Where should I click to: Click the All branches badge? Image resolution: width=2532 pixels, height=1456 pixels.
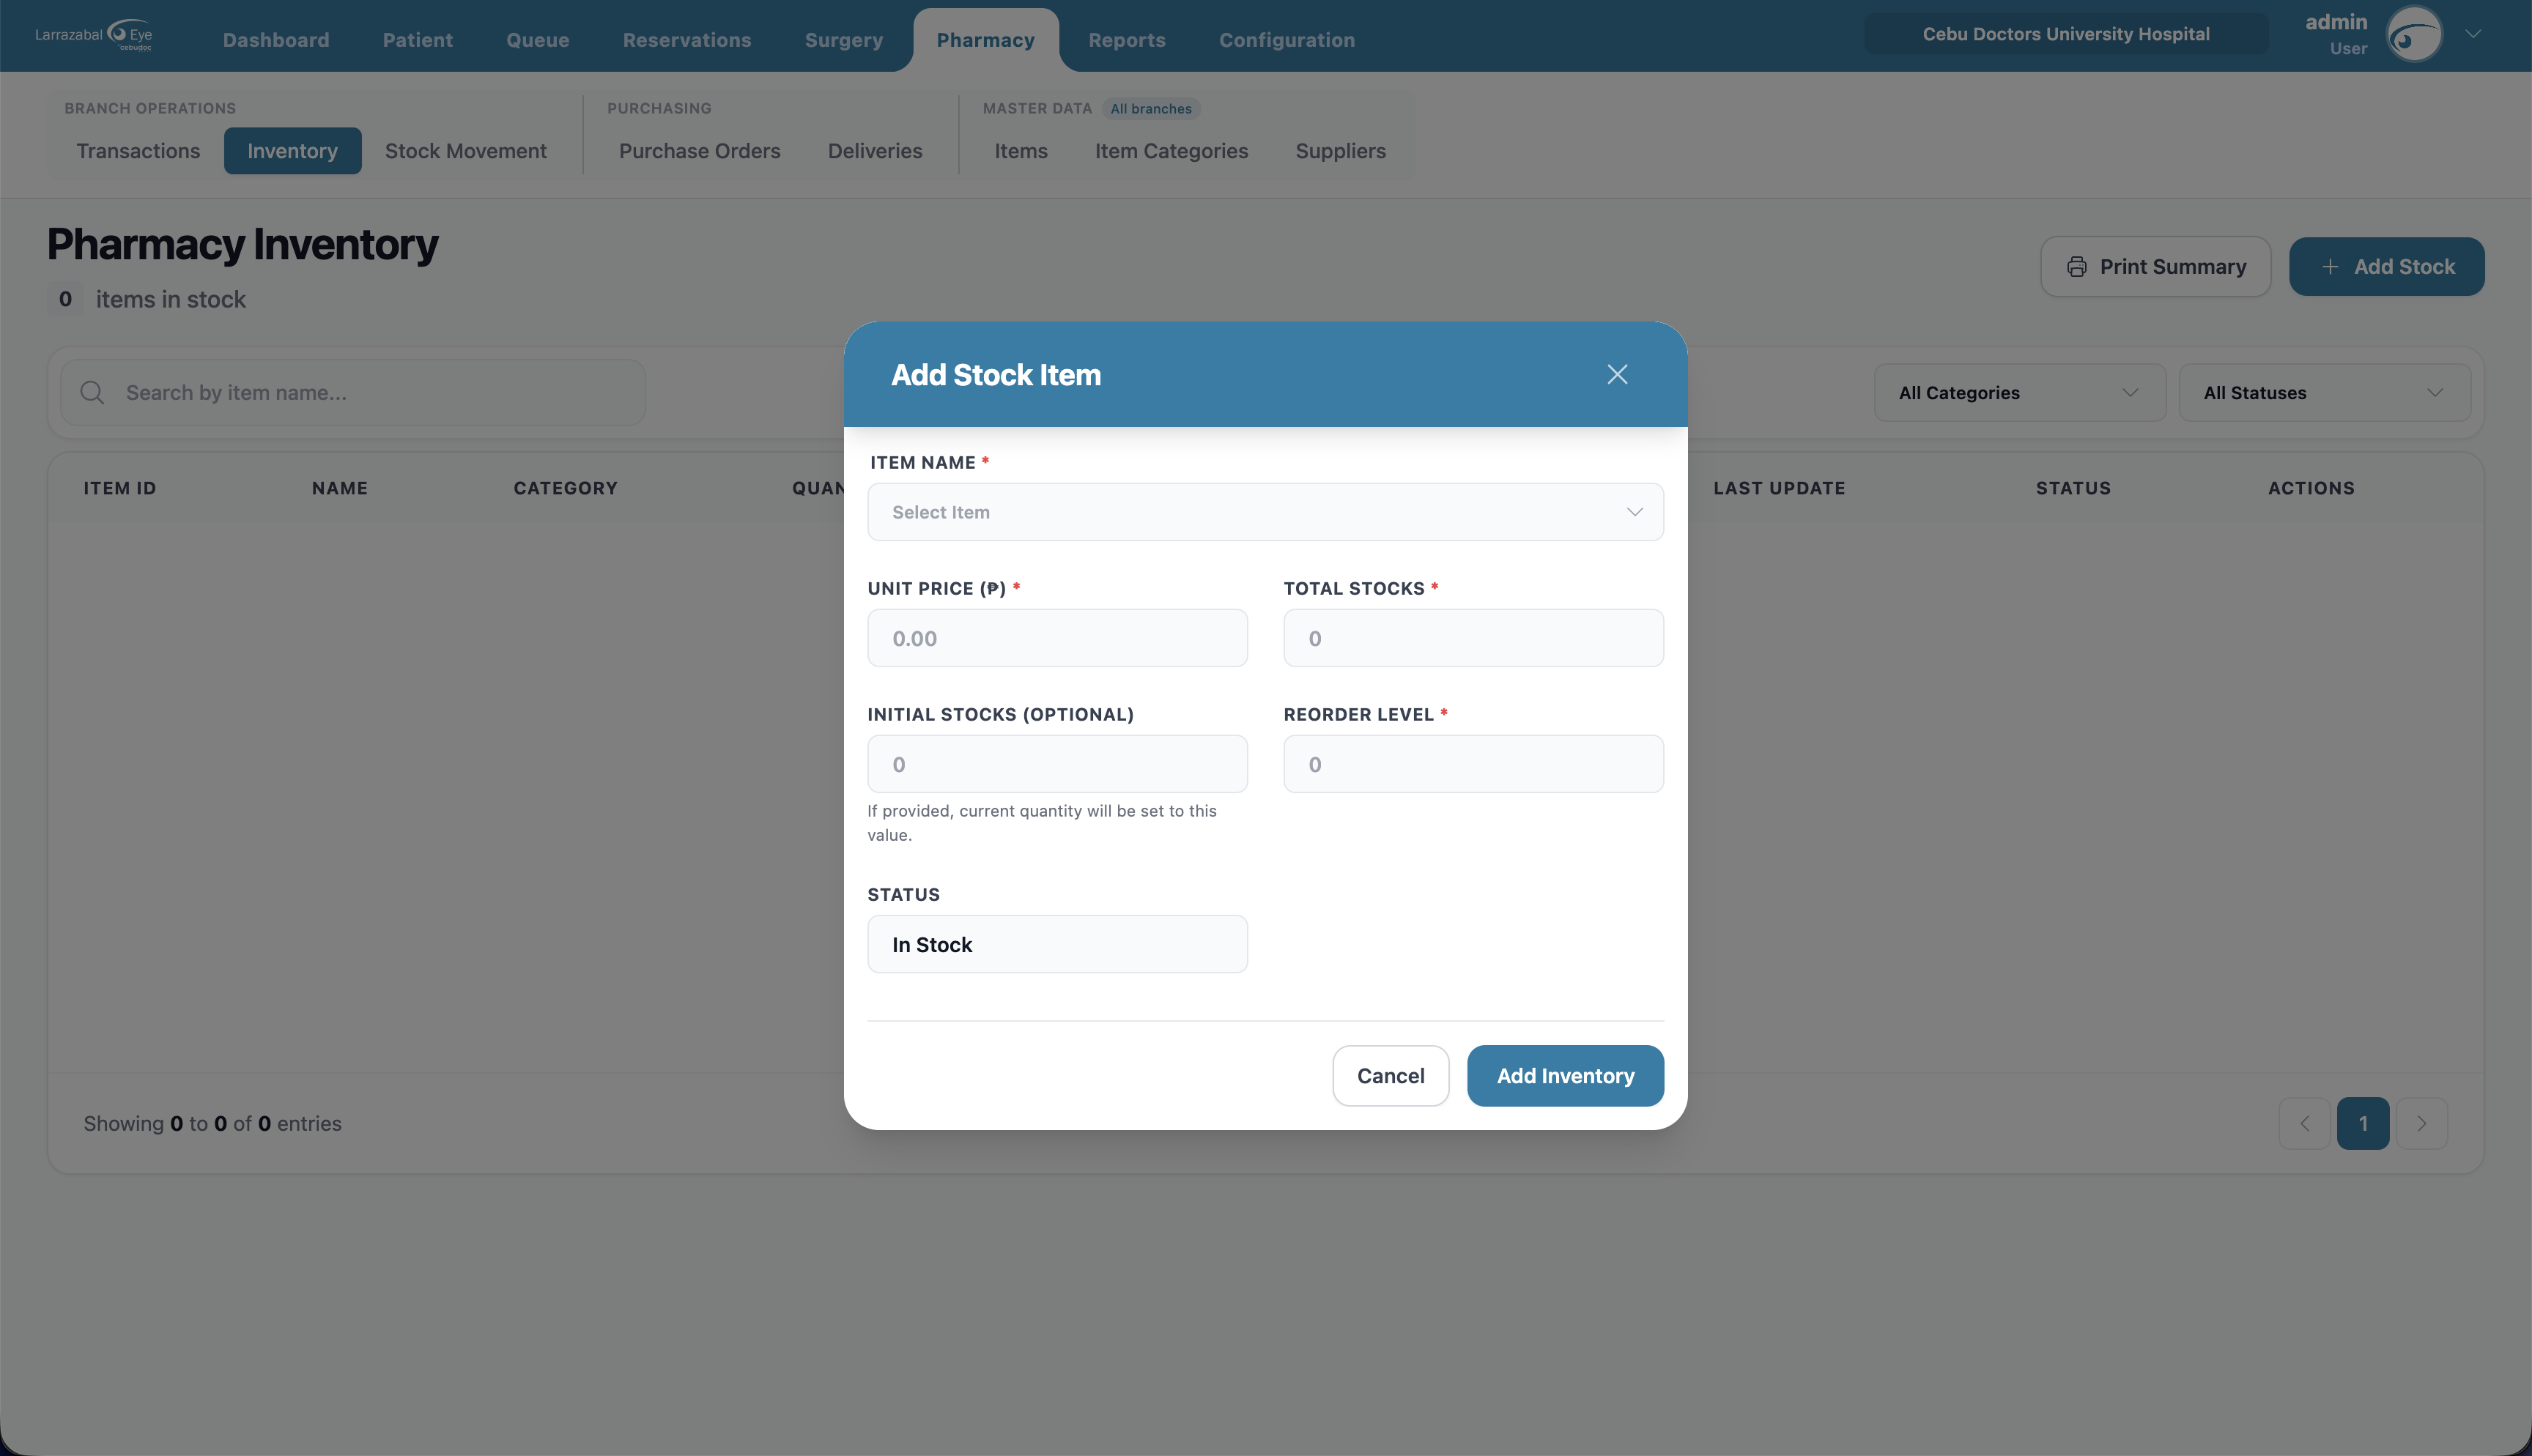[1151, 109]
